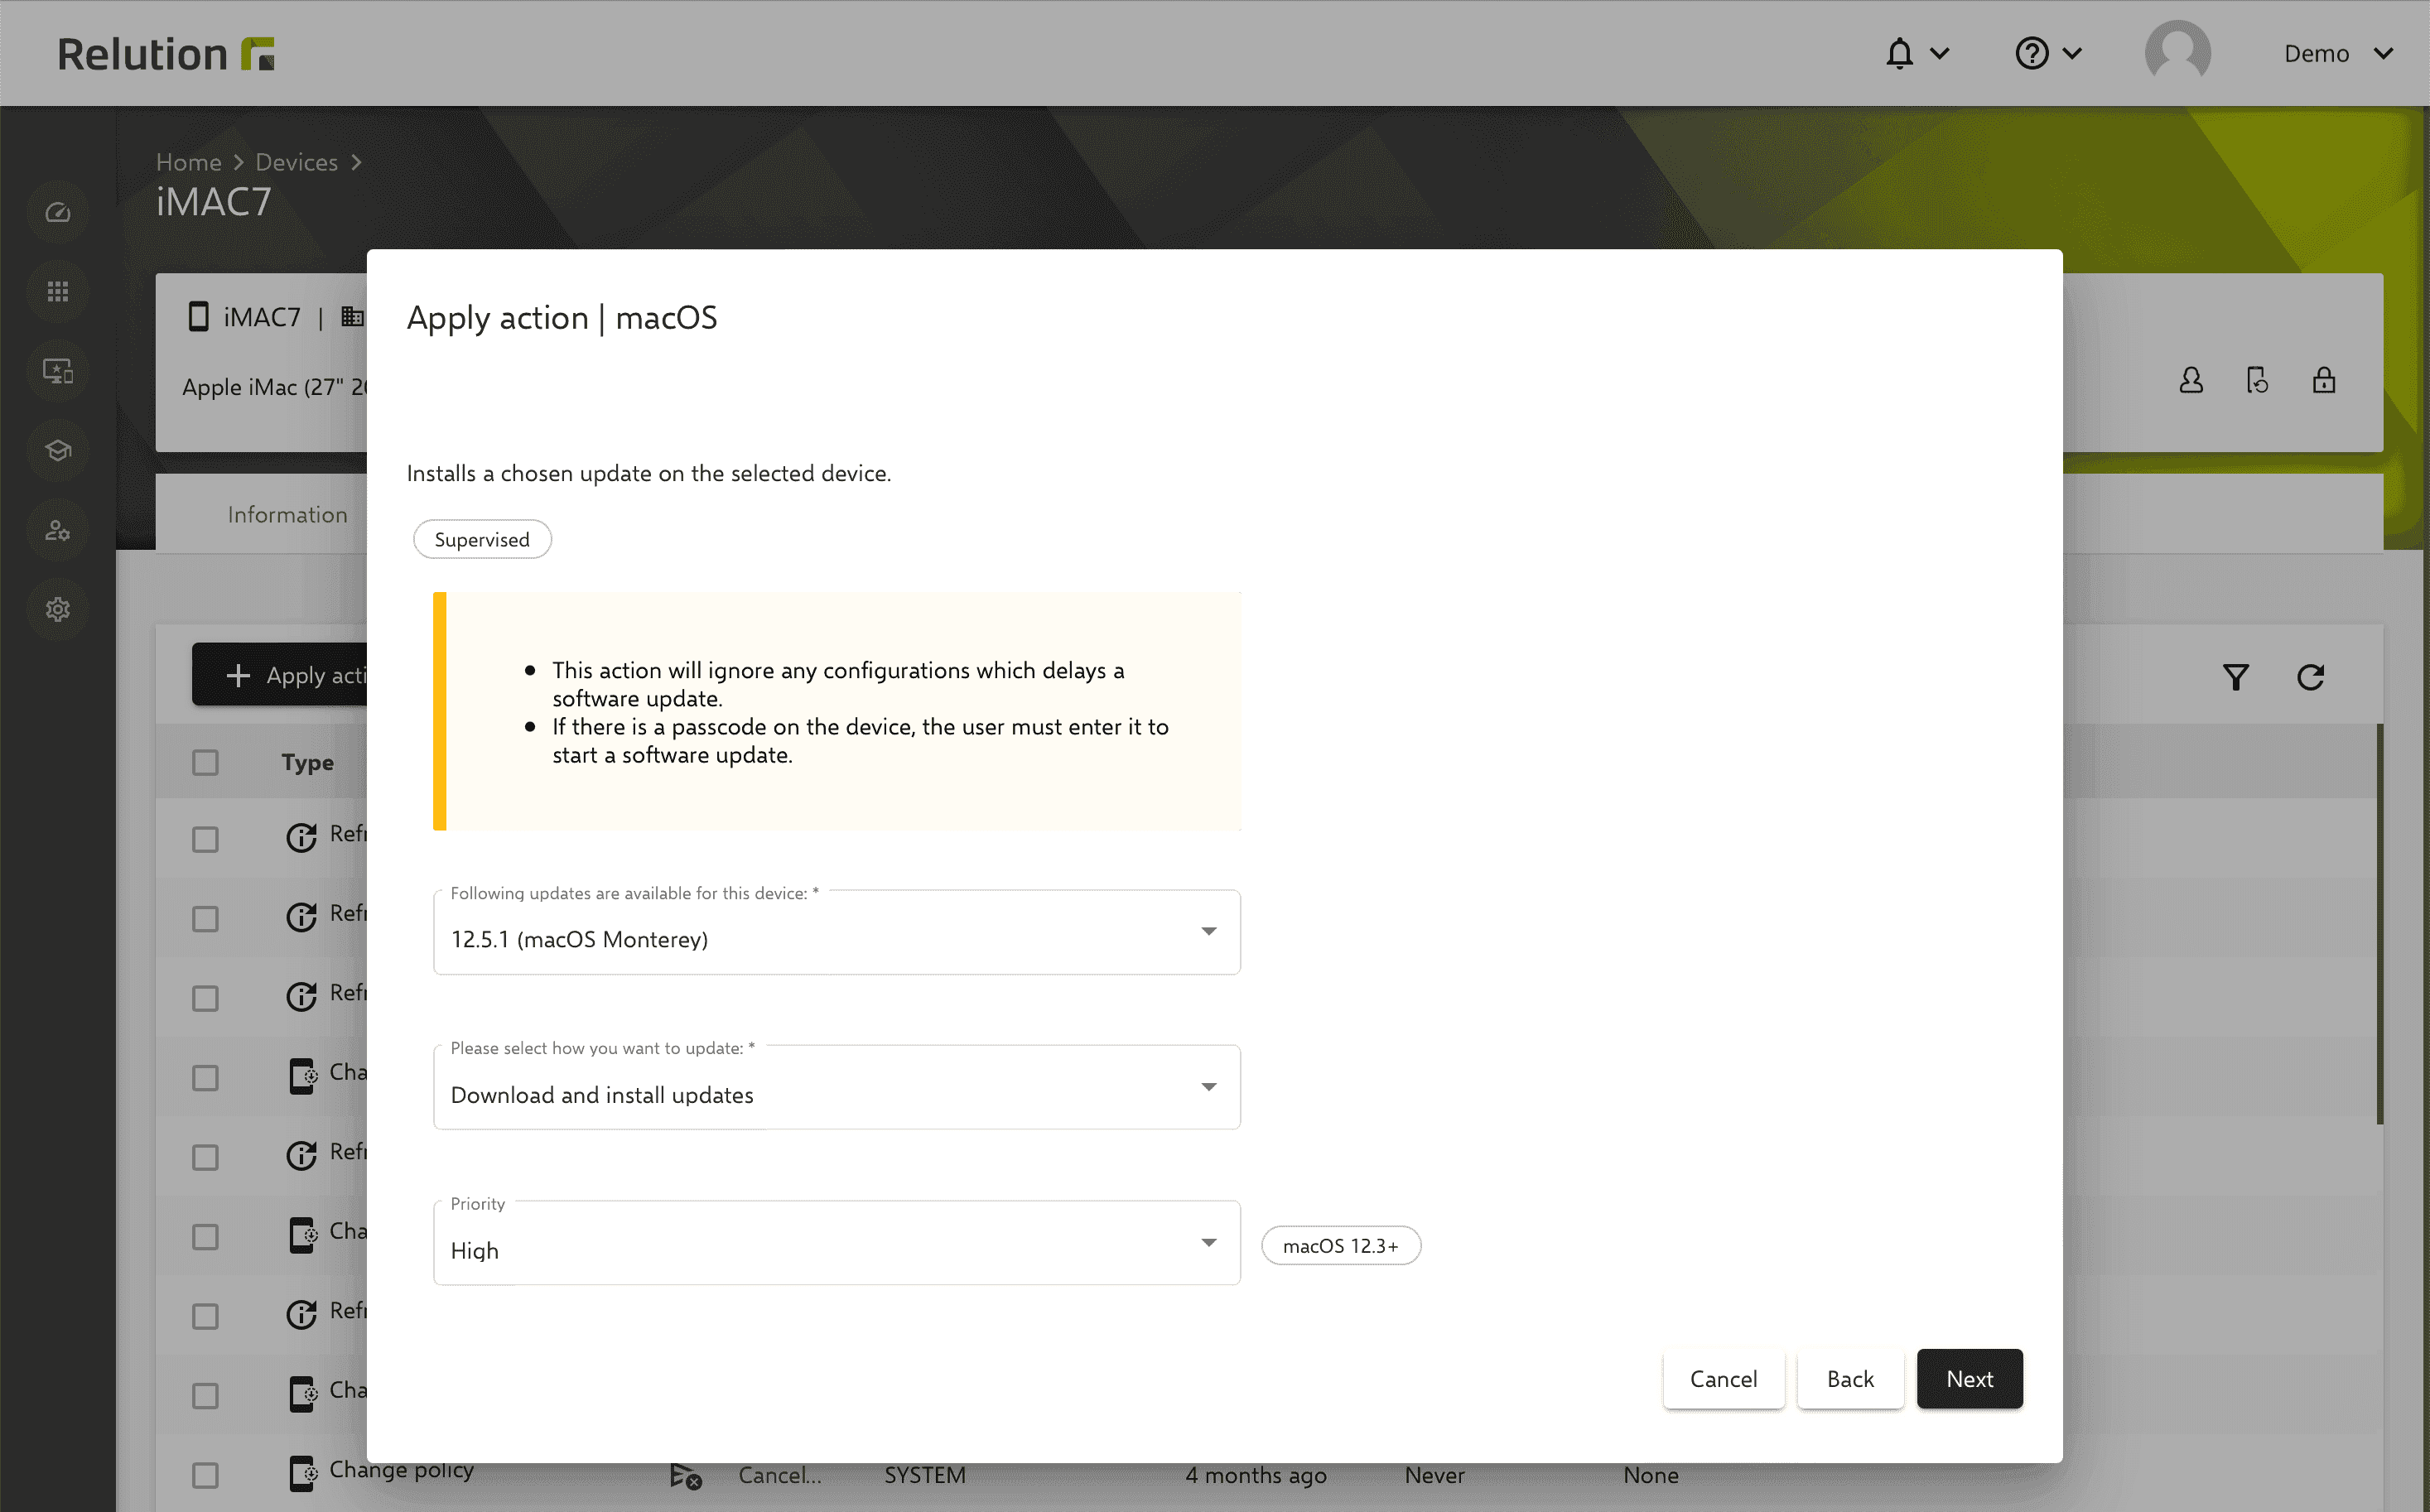Click Next to continue

(x=1969, y=1379)
